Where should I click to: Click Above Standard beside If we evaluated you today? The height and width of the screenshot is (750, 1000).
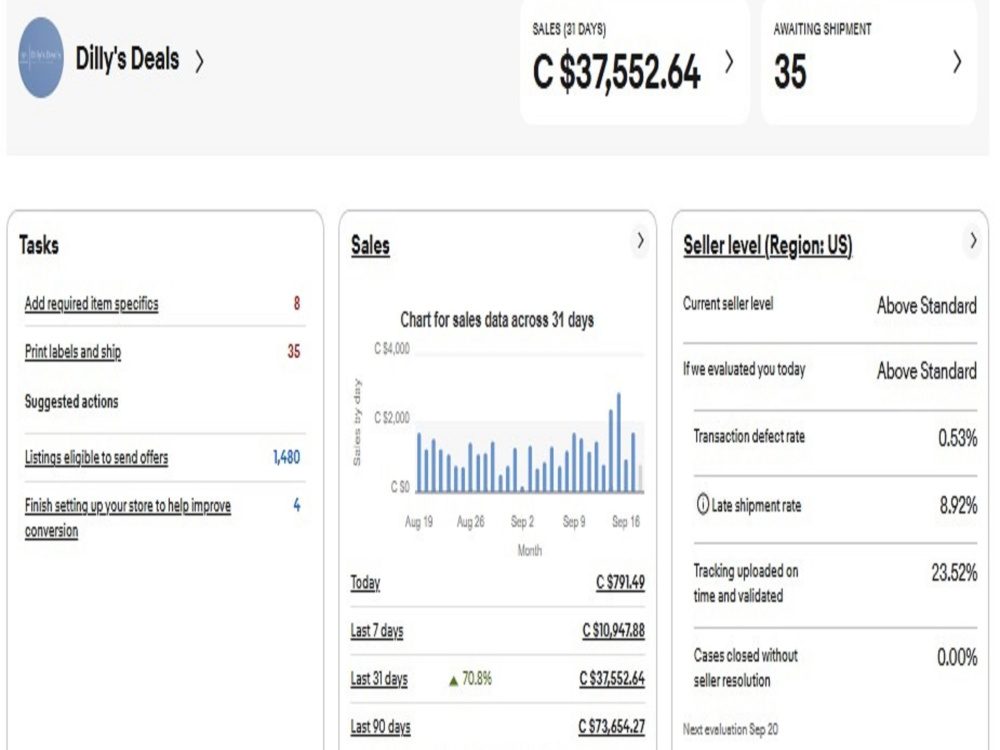pyautogui.click(x=927, y=371)
